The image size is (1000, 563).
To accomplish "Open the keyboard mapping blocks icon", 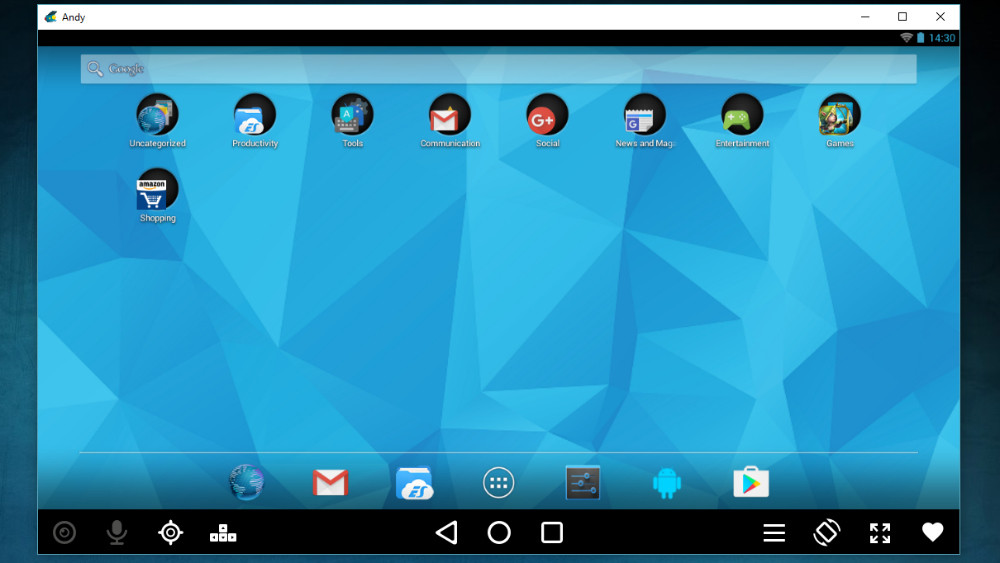I will click(x=223, y=533).
